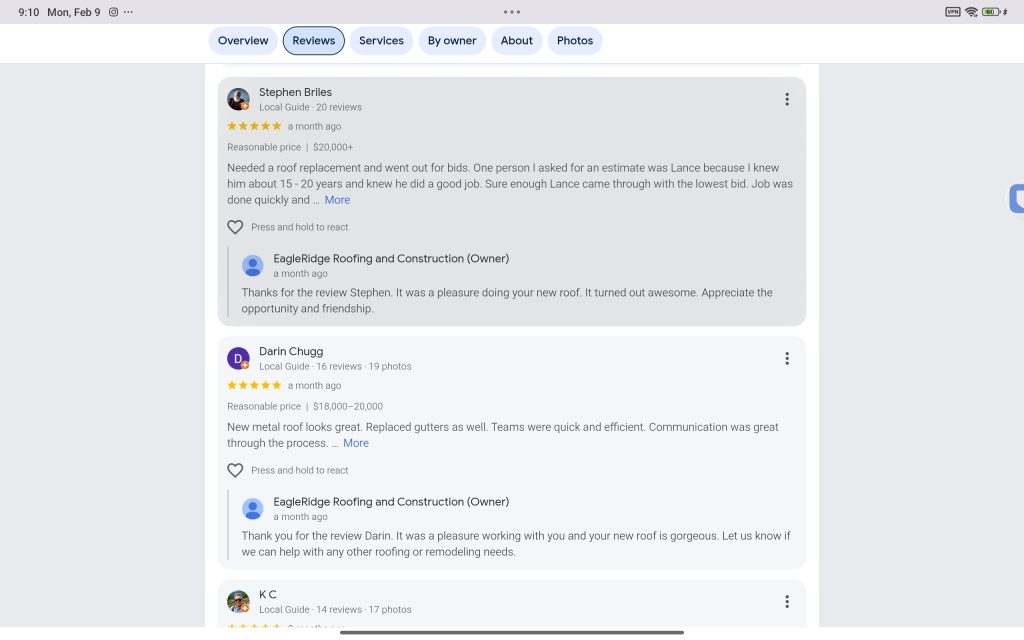This screenshot has width=1024, height=640.
Task: Tap the floating blue edge handle
Action: pyautogui.click(x=1016, y=199)
